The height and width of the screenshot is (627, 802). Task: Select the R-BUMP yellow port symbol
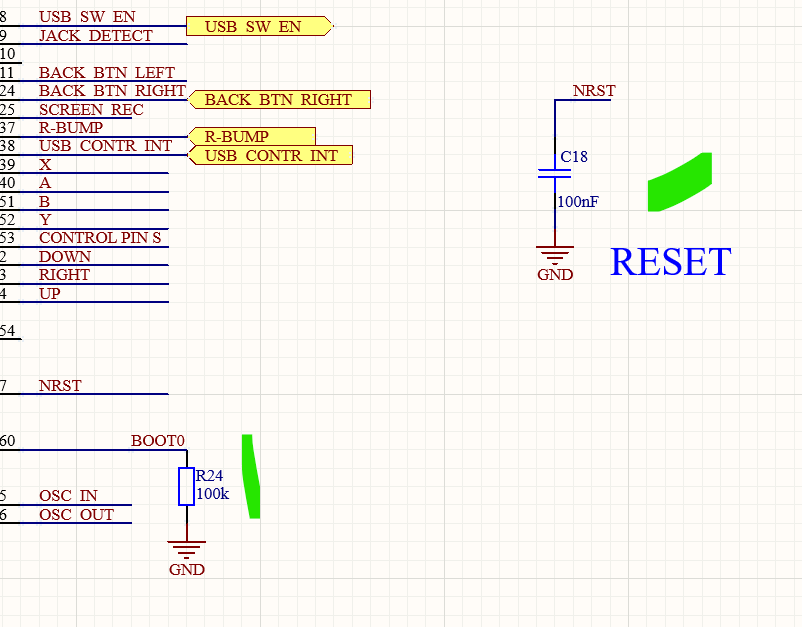click(x=252, y=137)
